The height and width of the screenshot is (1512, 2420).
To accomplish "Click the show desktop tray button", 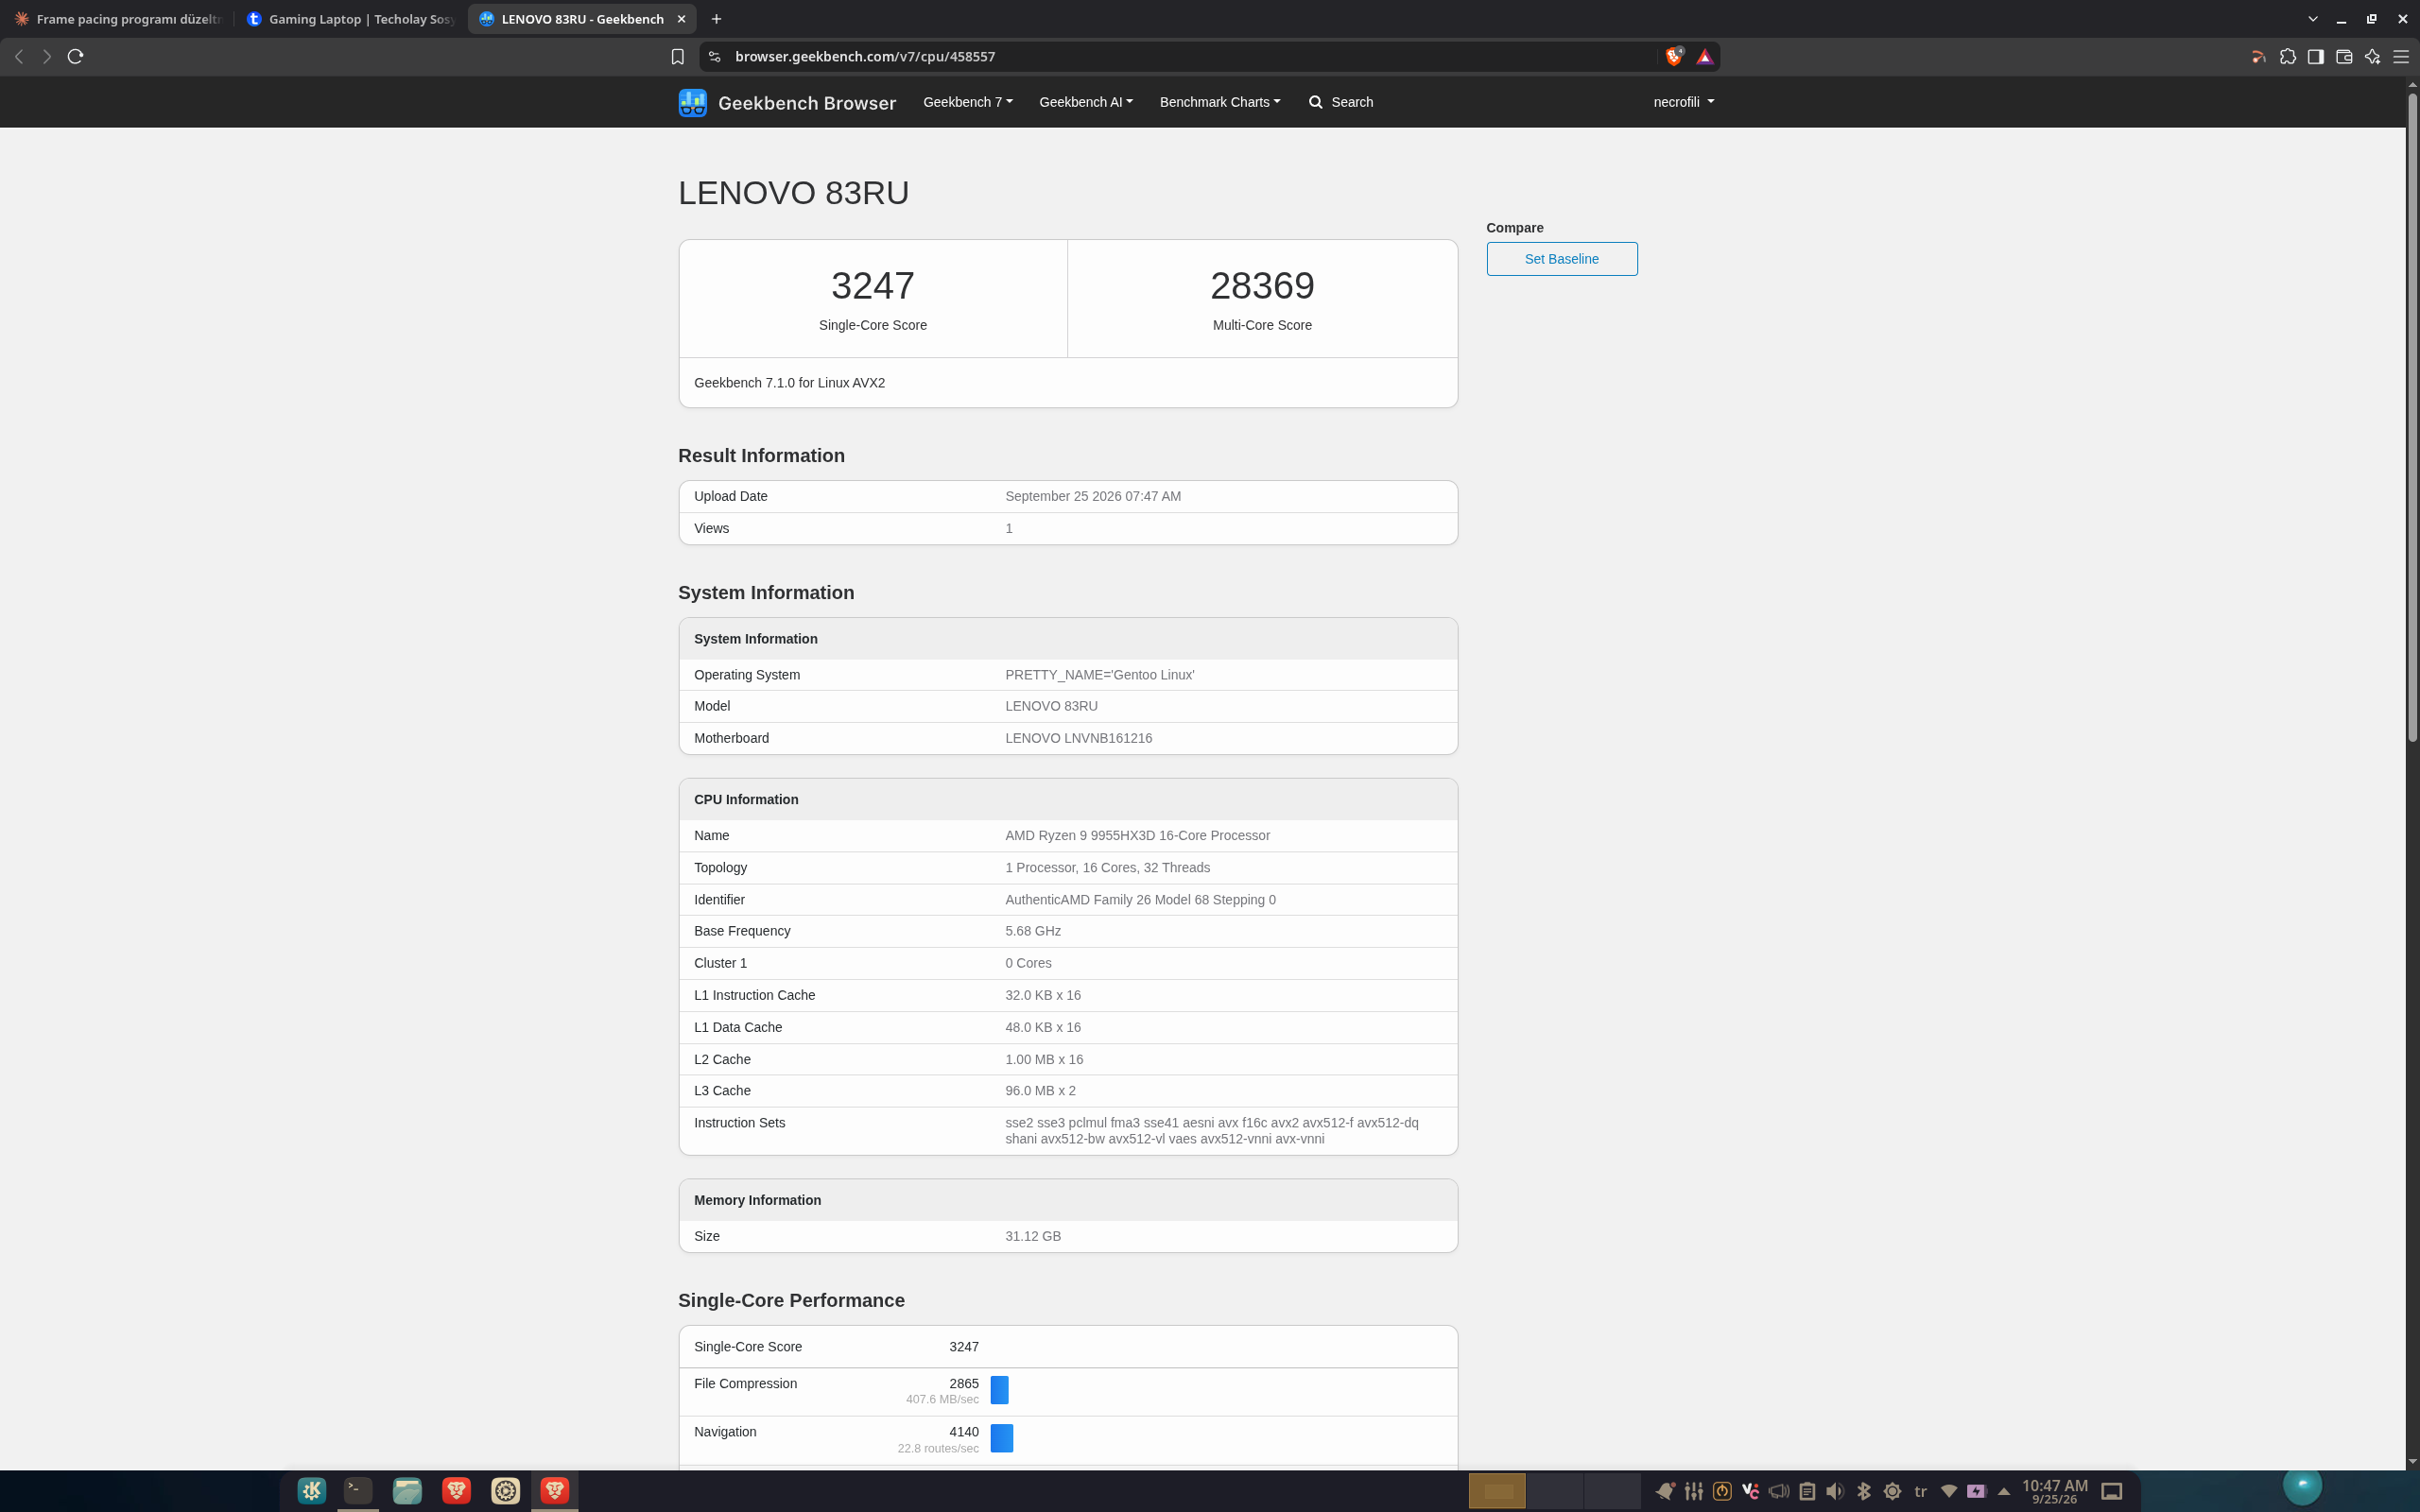I will [x=2111, y=1491].
